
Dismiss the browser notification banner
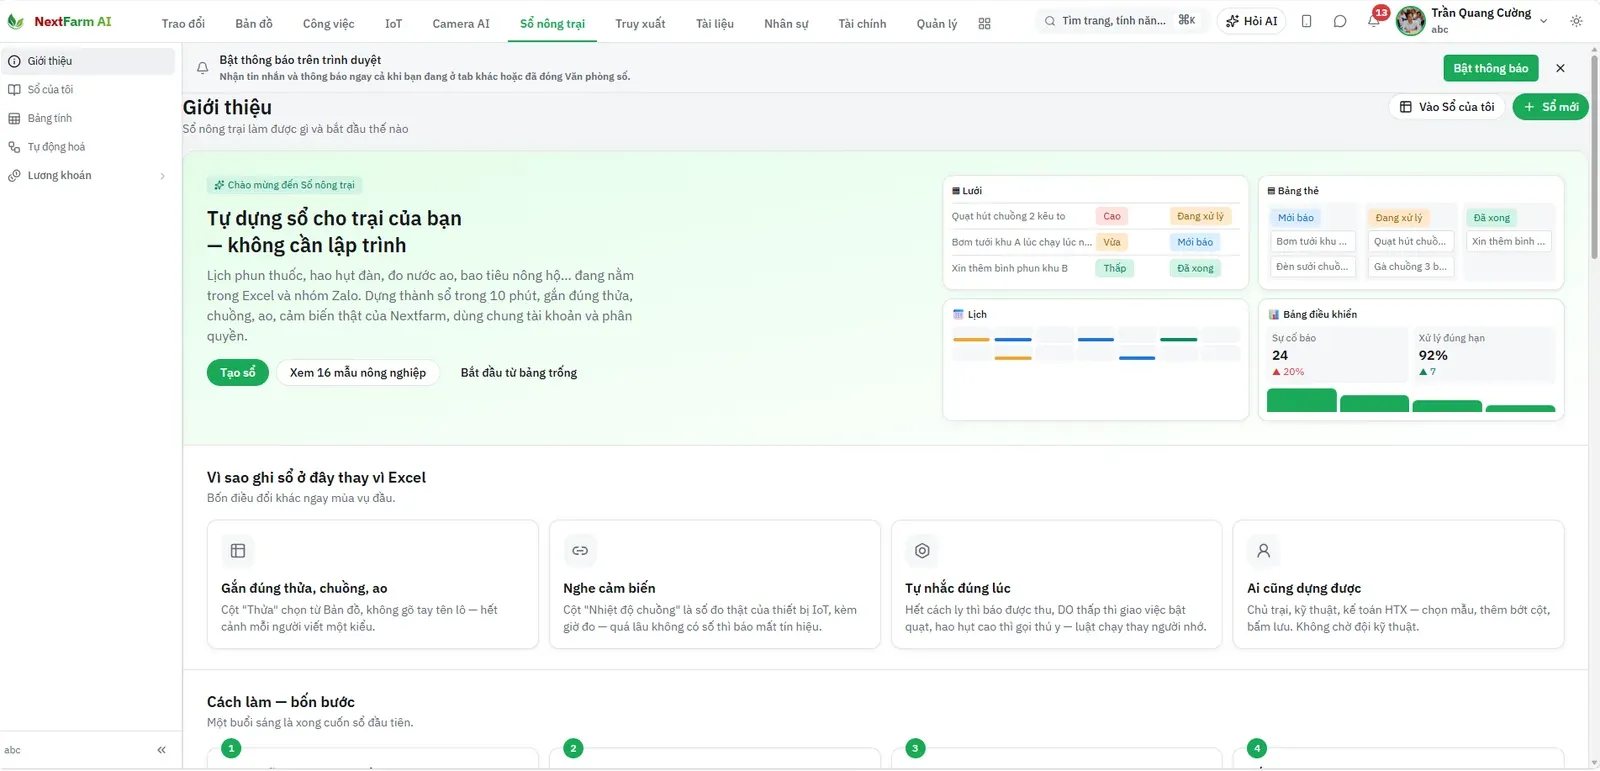(x=1560, y=68)
